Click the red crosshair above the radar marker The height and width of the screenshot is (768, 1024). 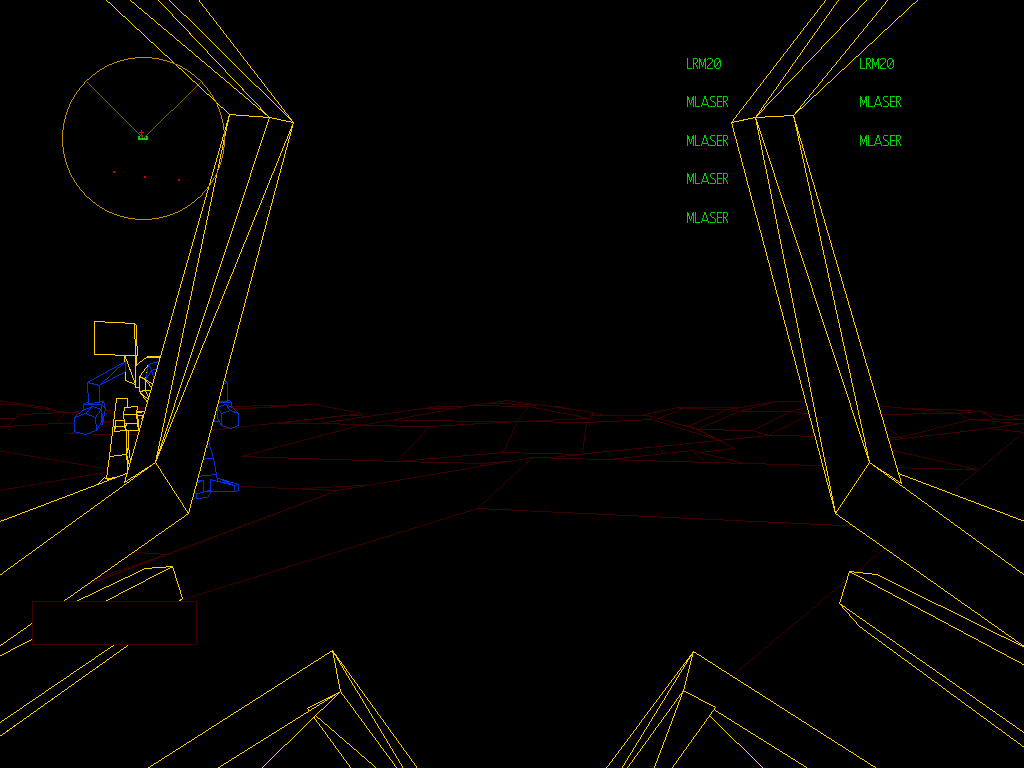point(141,133)
